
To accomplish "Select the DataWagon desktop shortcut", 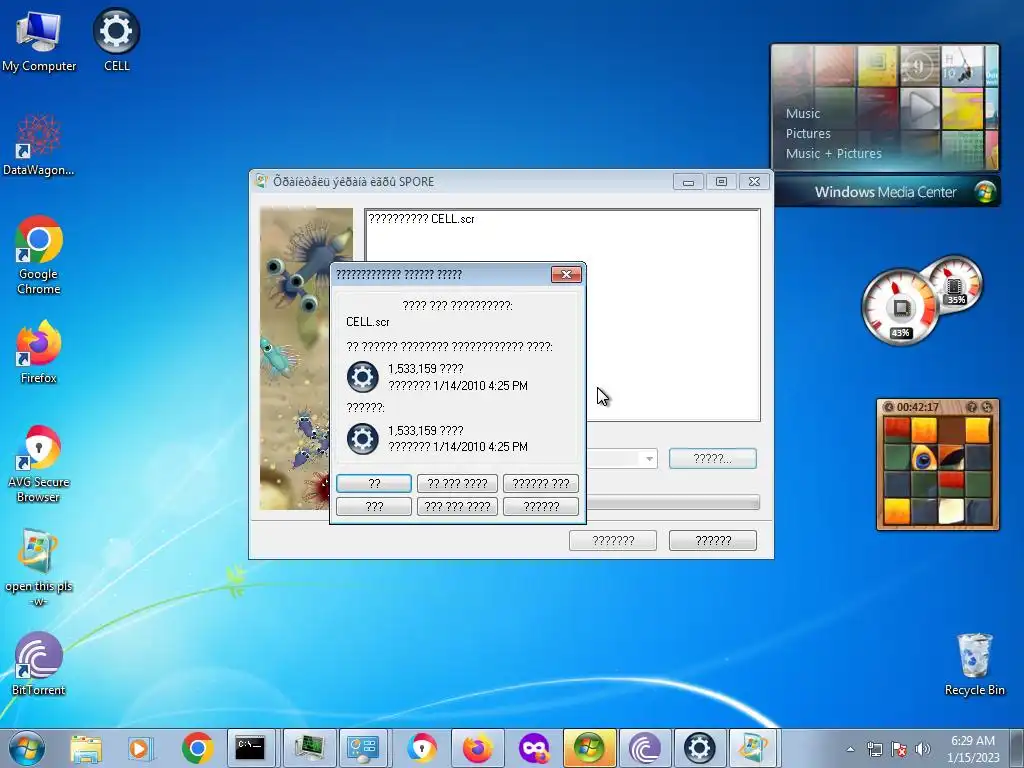I will [x=39, y=145].
